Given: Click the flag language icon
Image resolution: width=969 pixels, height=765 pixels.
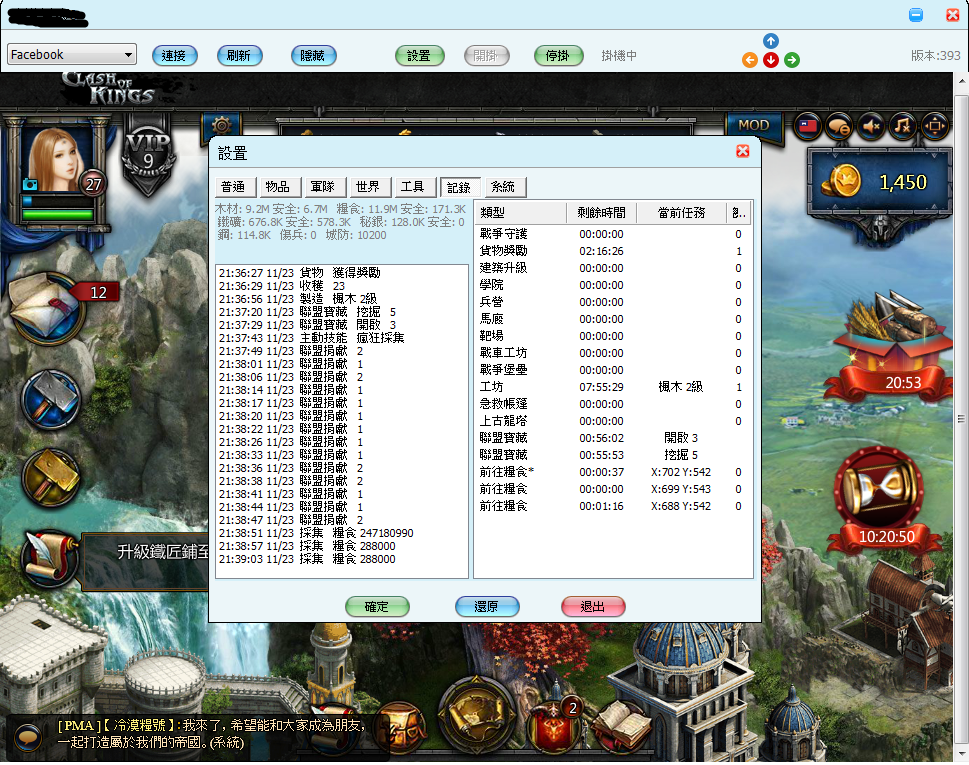Looking at the screenshot, I should click(x=808, y=127).
